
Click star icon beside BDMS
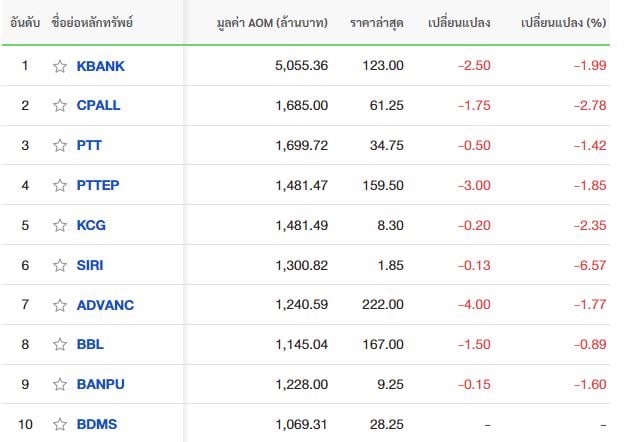[x=60, y=424]
